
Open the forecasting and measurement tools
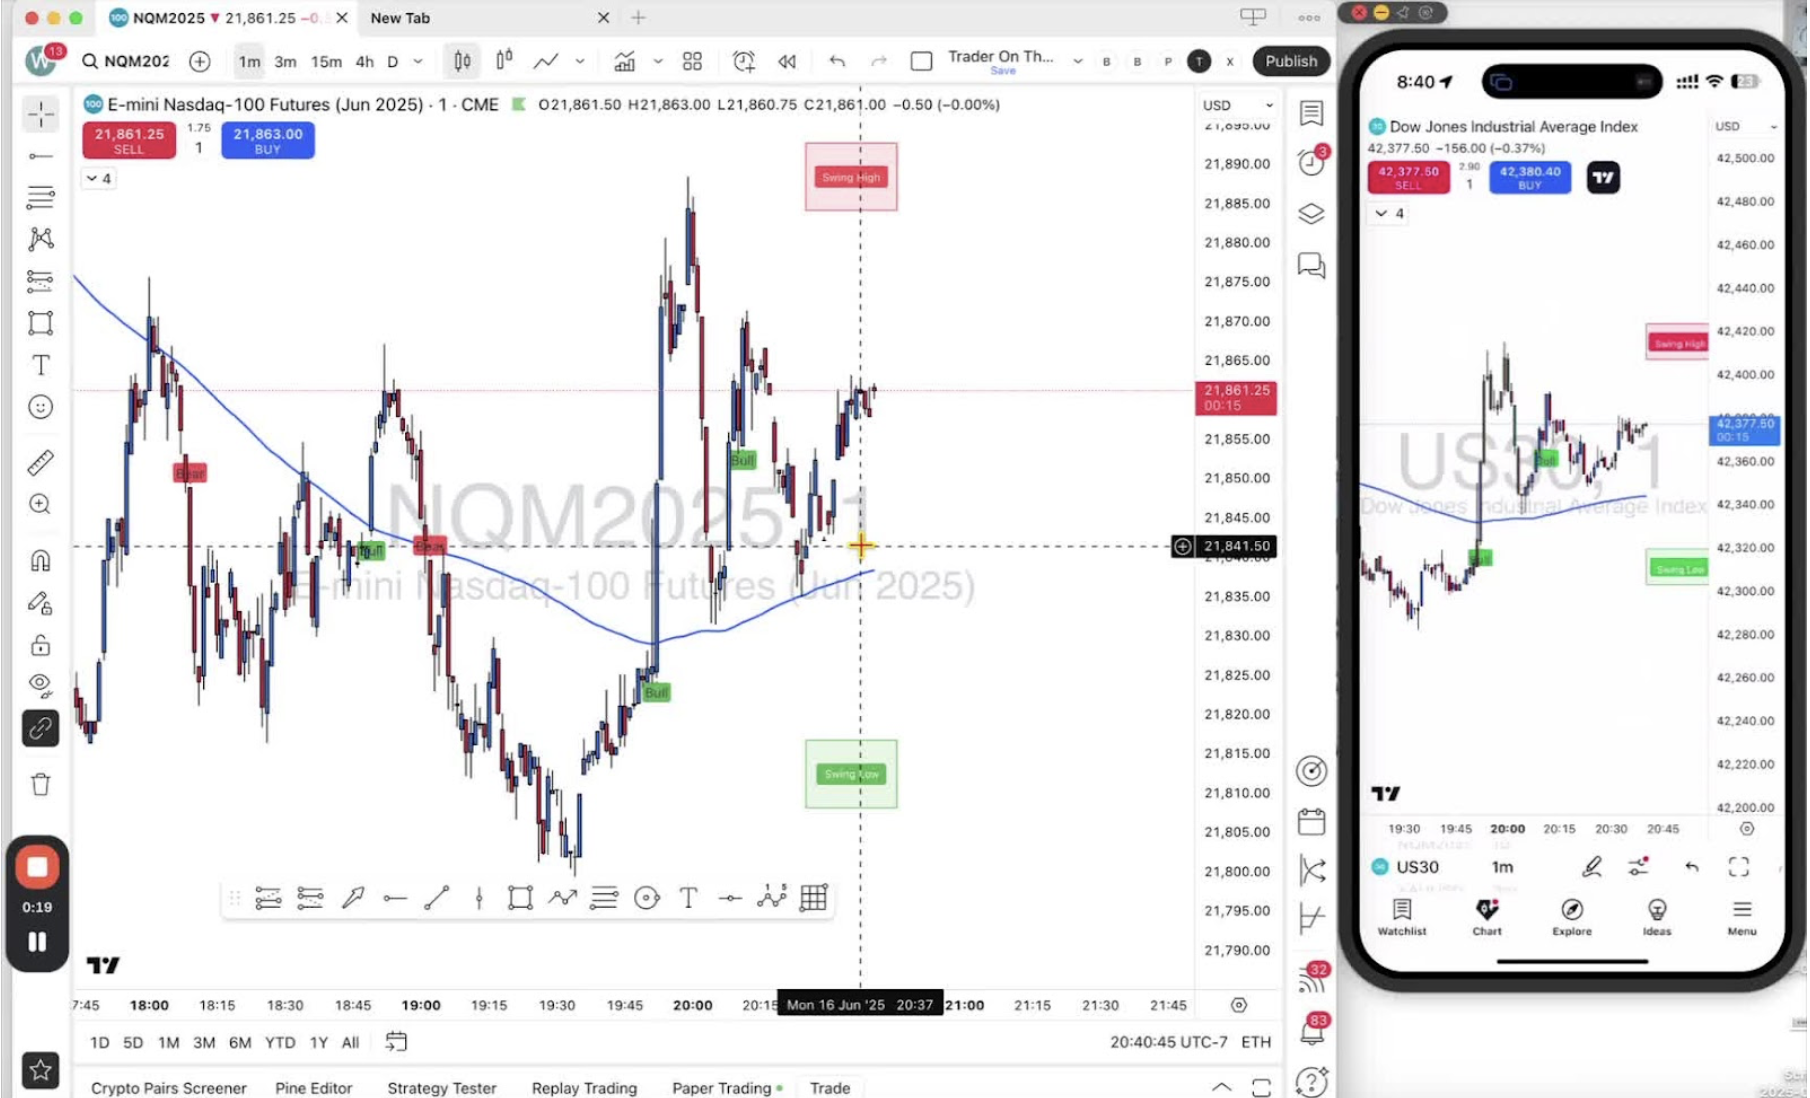(41, 281)
